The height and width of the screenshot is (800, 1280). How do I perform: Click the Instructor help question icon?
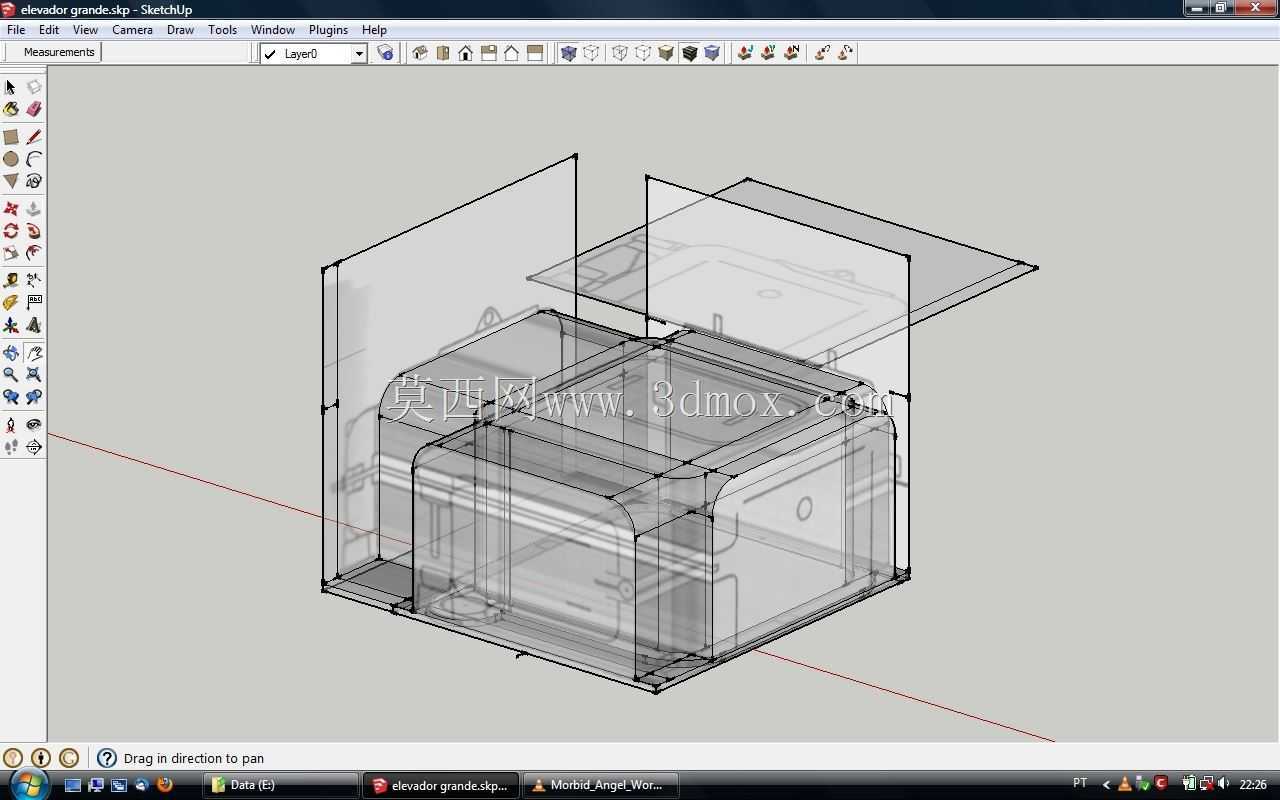(107, 758)
